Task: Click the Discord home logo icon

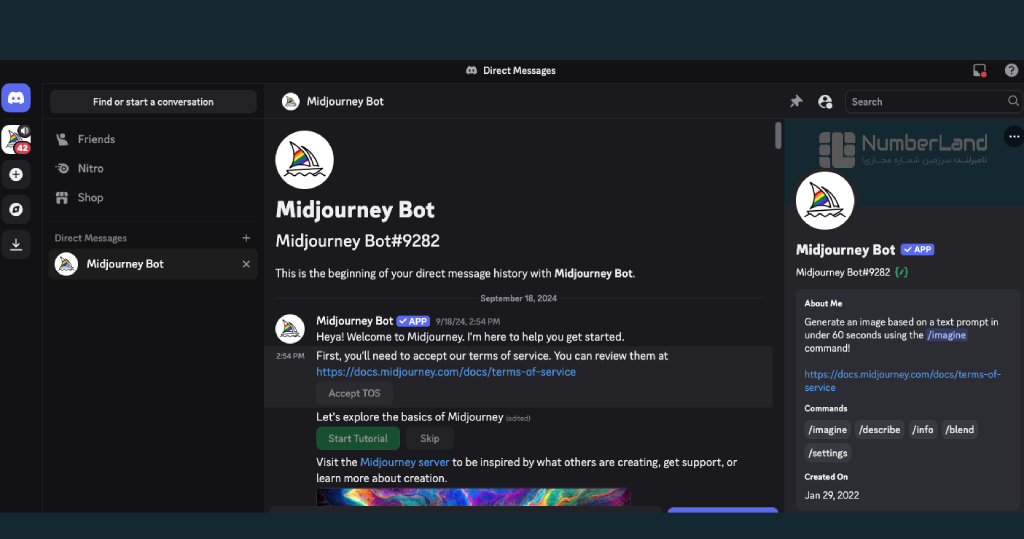Action: pos(16,98)
